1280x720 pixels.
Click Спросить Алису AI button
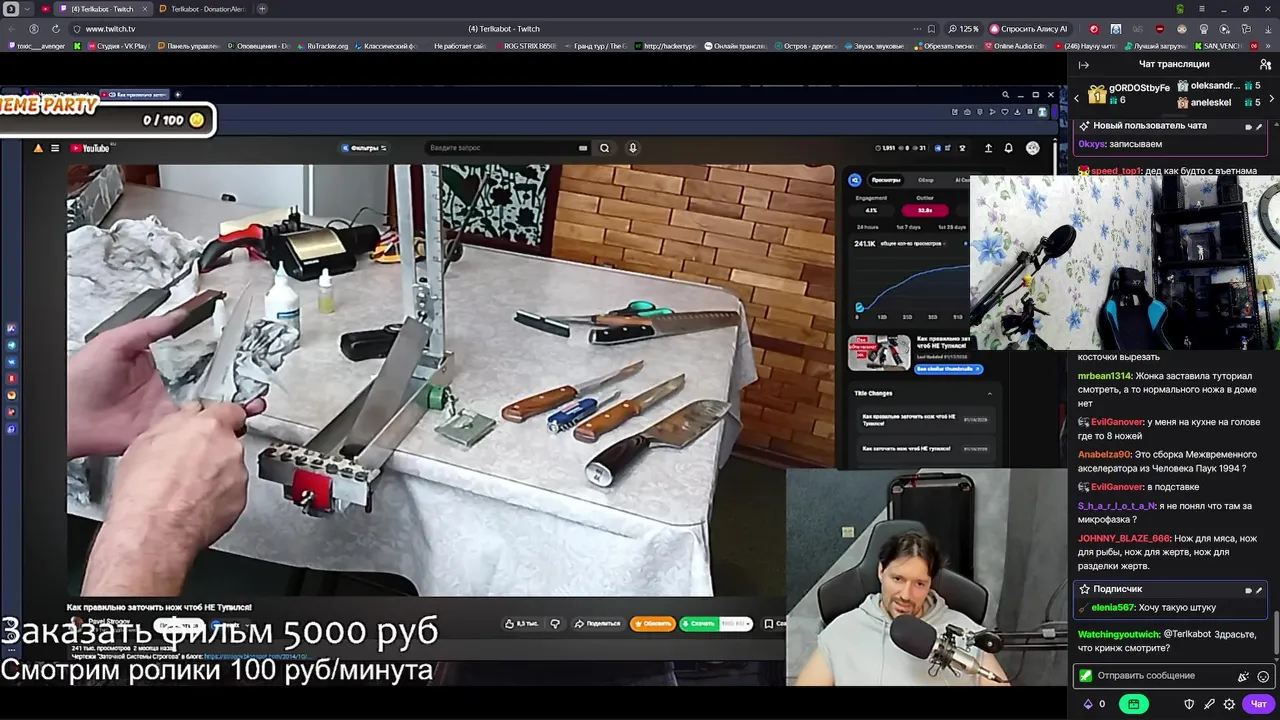pos(1029,29)
